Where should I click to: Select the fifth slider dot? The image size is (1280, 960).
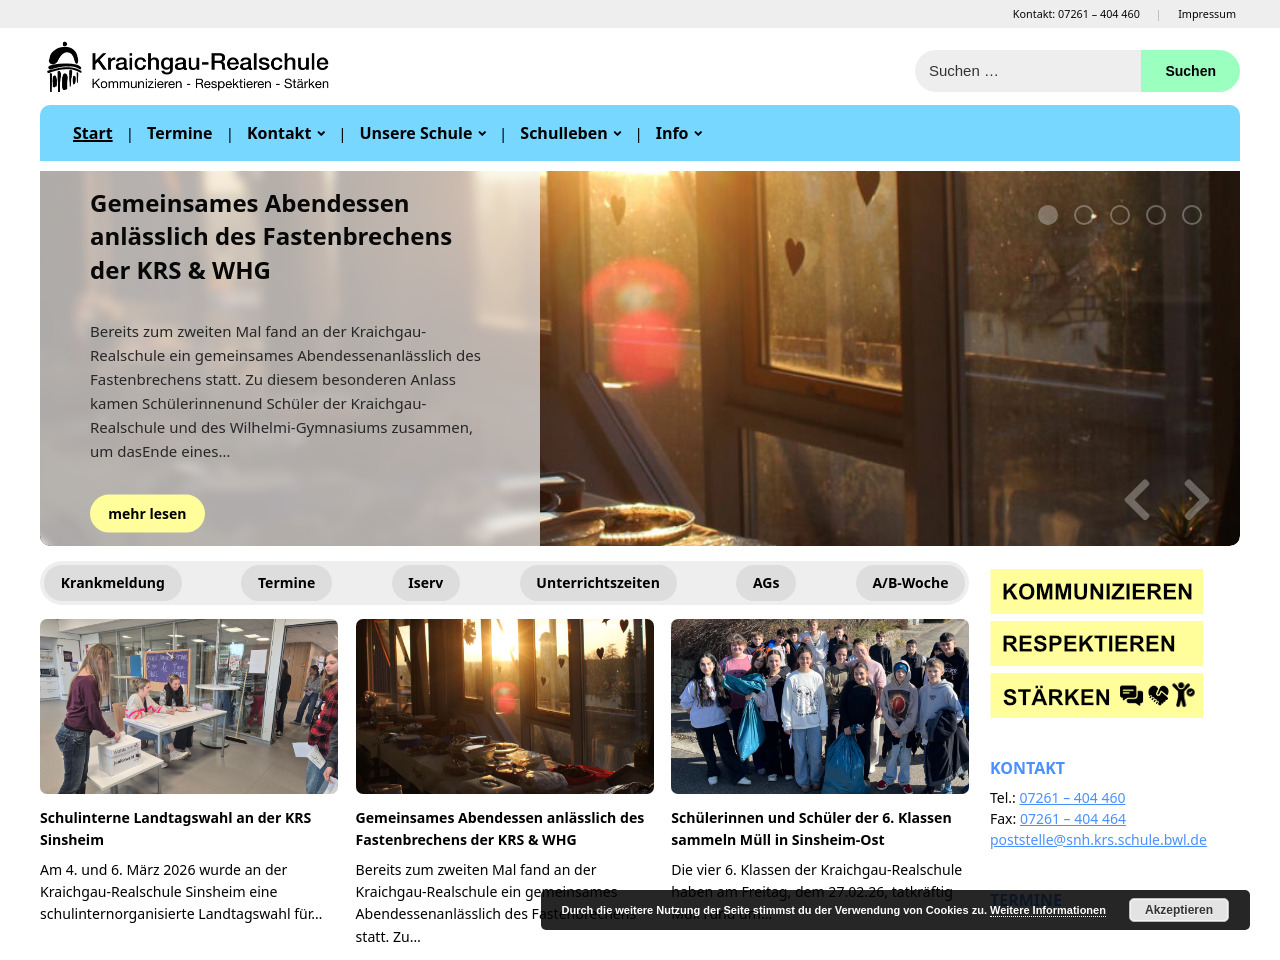point(1192,215)
